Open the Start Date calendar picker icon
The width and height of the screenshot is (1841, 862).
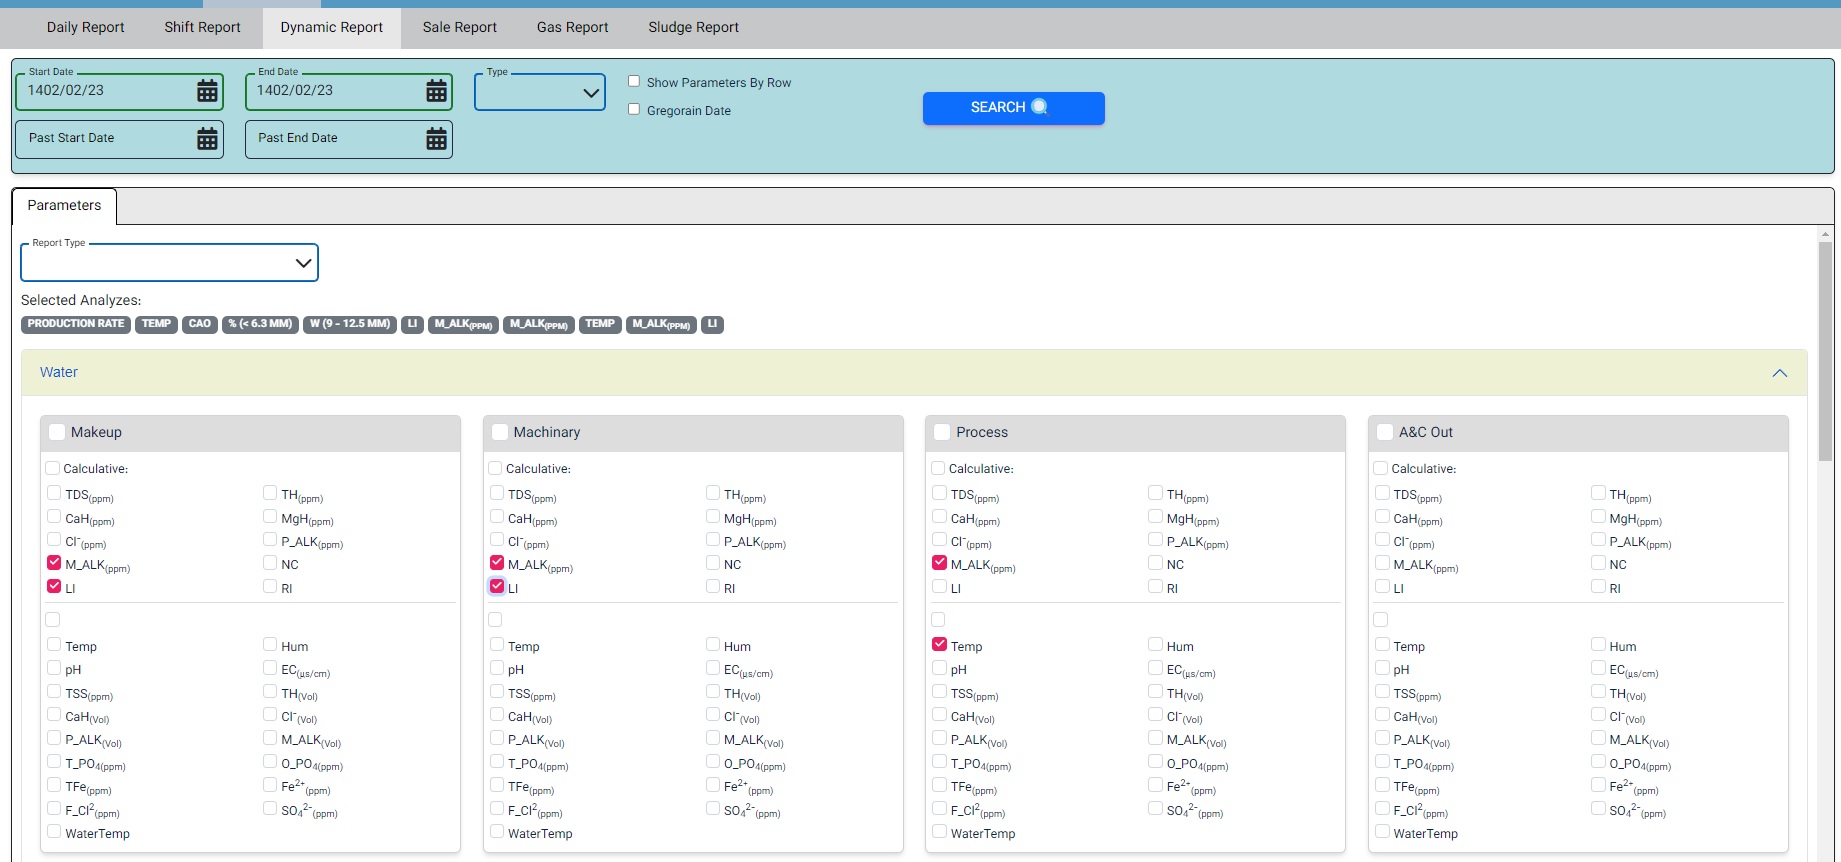click(207, 91)
